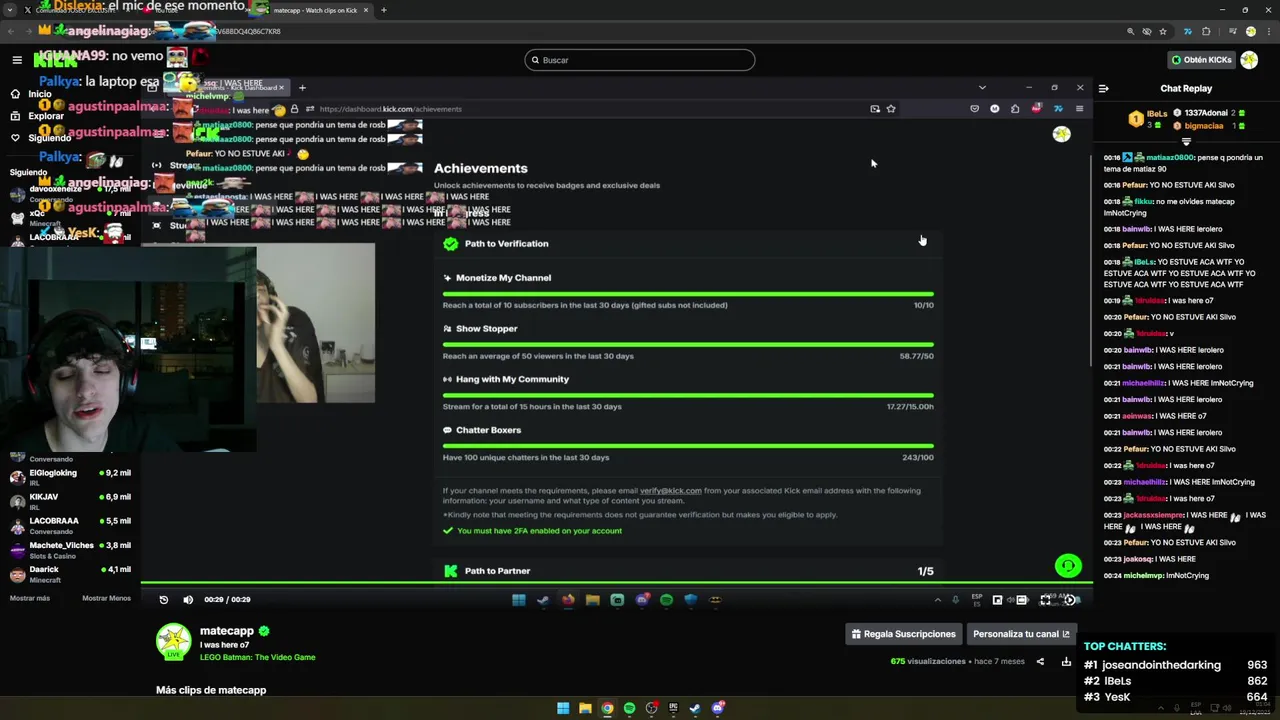The height and width of the screenshot is (720, 1280).
Task: Toggle fullscreen on the clip player
Action: (1046, 600)
